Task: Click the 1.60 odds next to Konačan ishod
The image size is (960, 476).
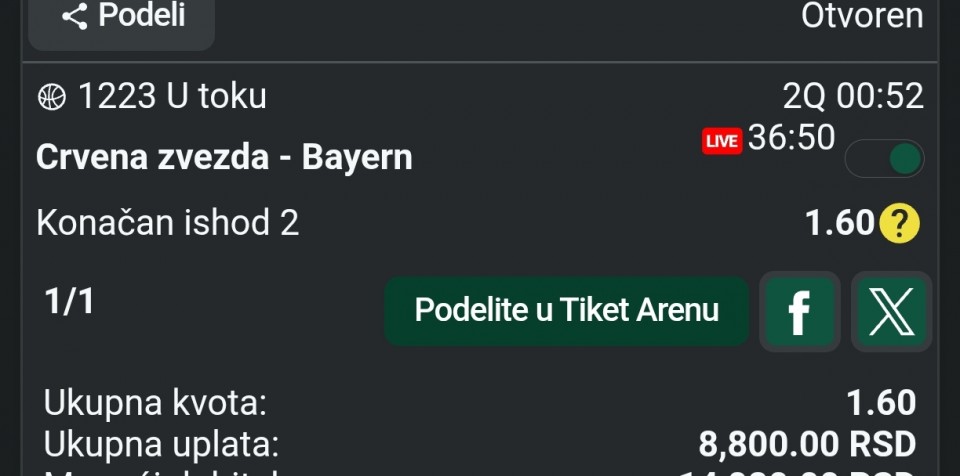Action: (840, 224)
